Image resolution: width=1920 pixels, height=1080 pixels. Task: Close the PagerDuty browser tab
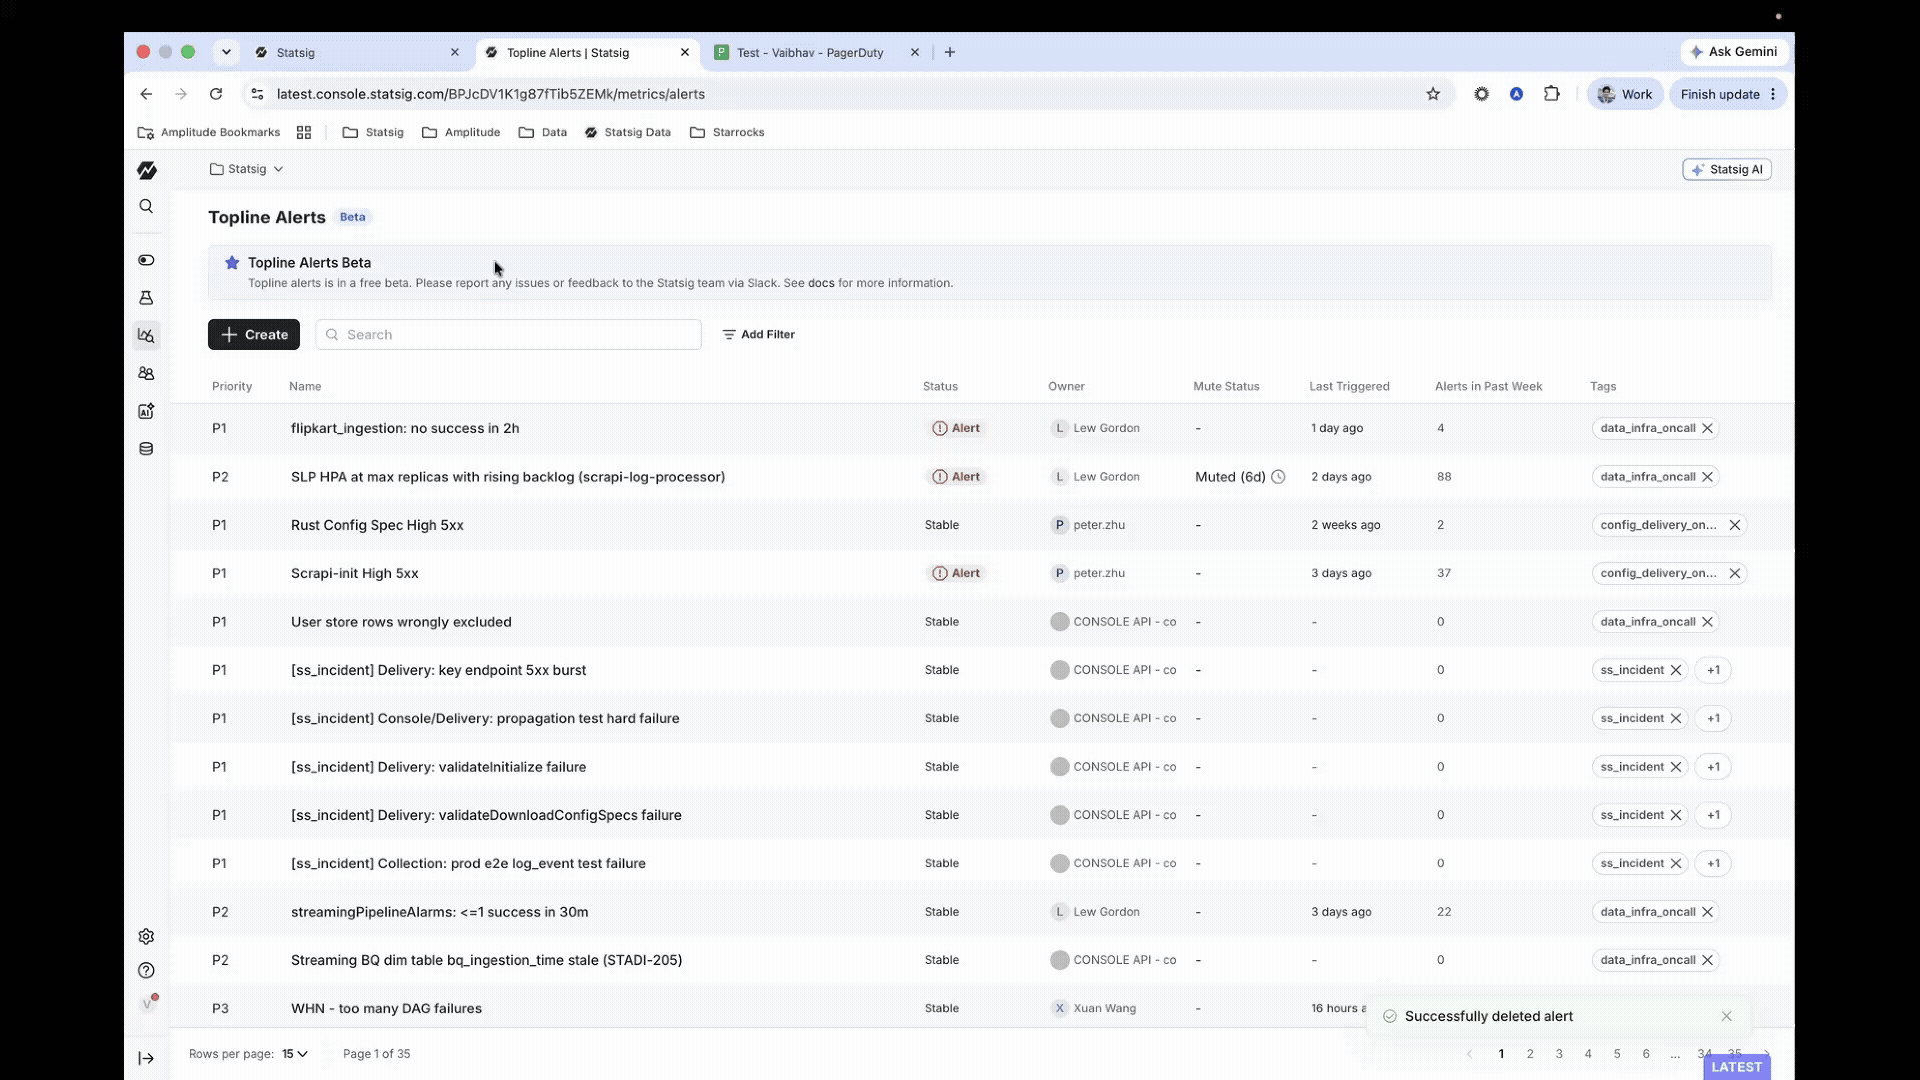(x=915, y=52)
